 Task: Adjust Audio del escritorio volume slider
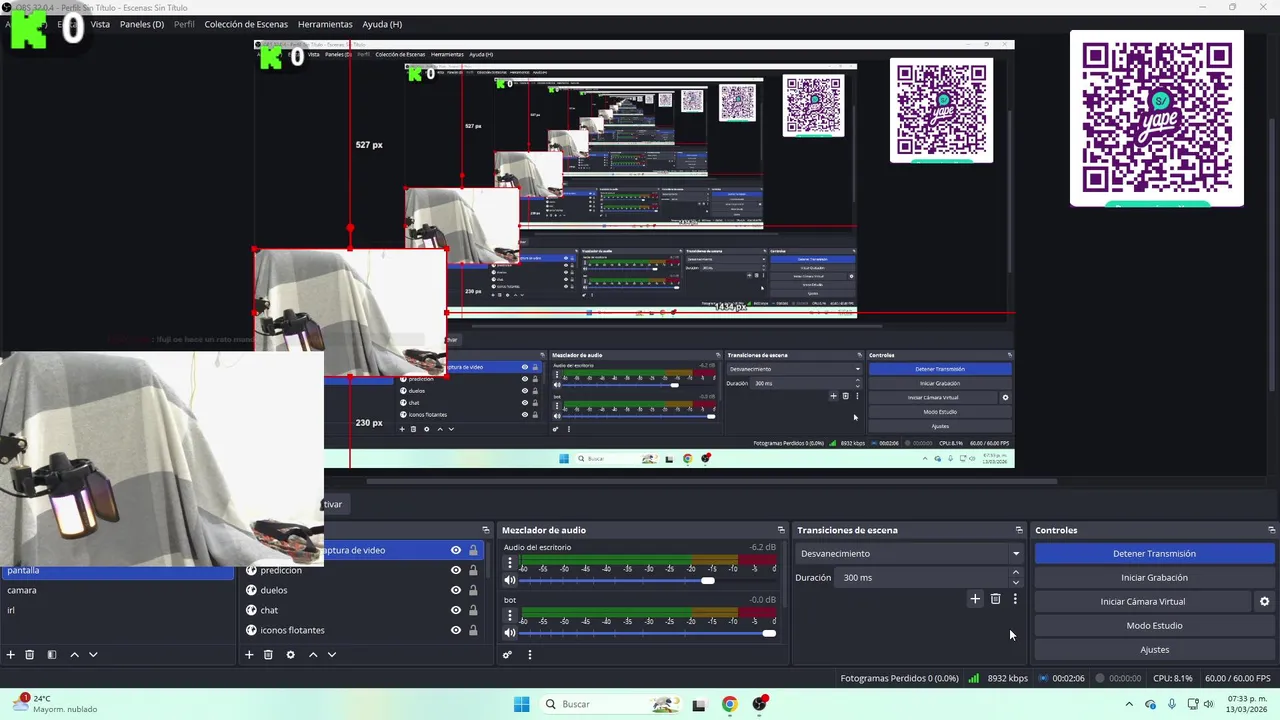point(708,580)
